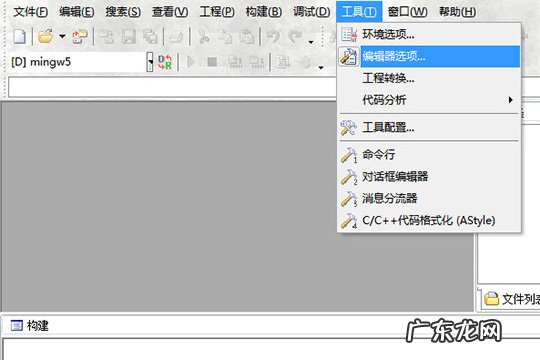
Task: Choose the highlighted 编辑器选项... entry
Action: coord(429,56)
